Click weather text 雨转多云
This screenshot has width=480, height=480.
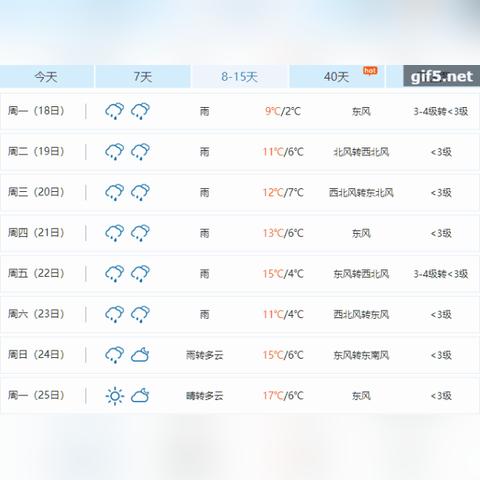pyautogui.click(x=205, y=355)
